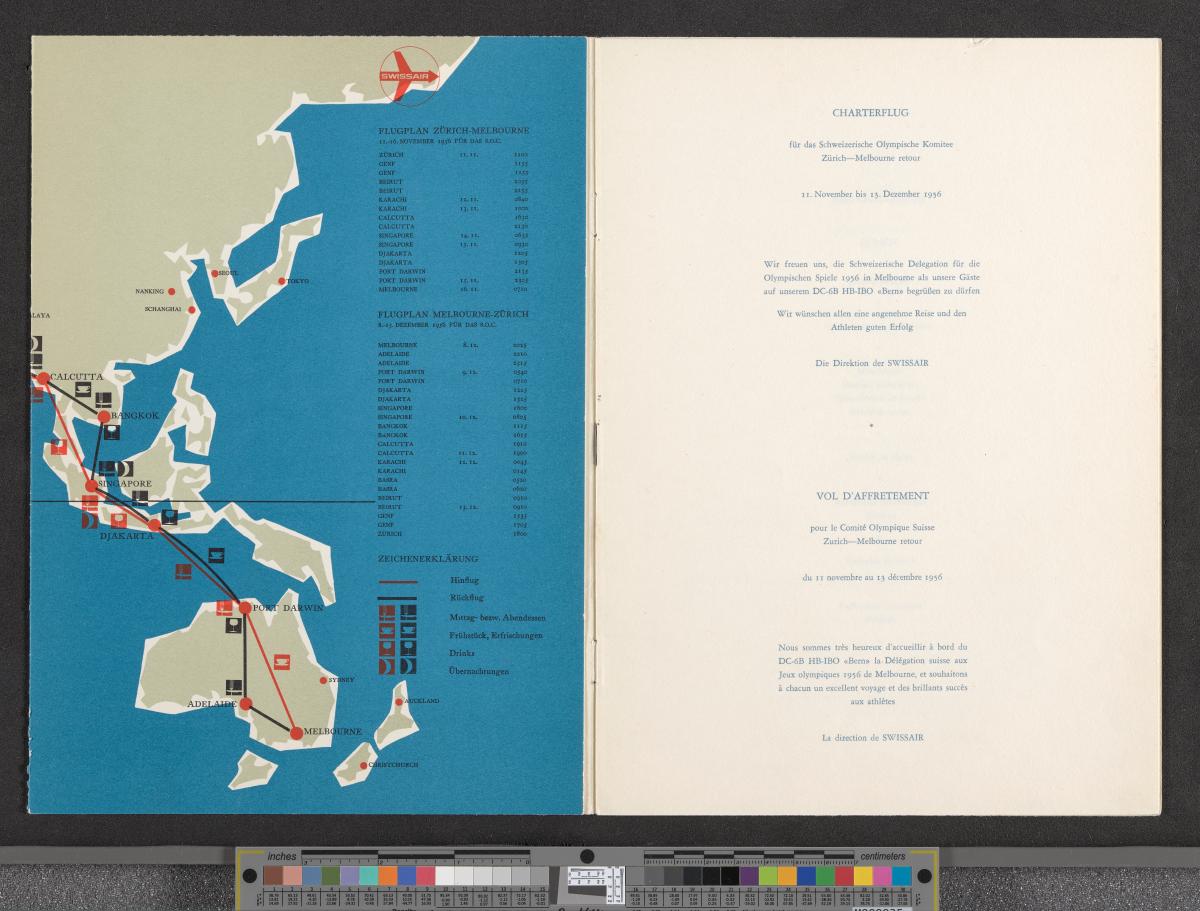Click the black Drinks glass legend icon
Image resolution: width=1200 pixels, height=911 pixels.
click(x=408, y=648)
